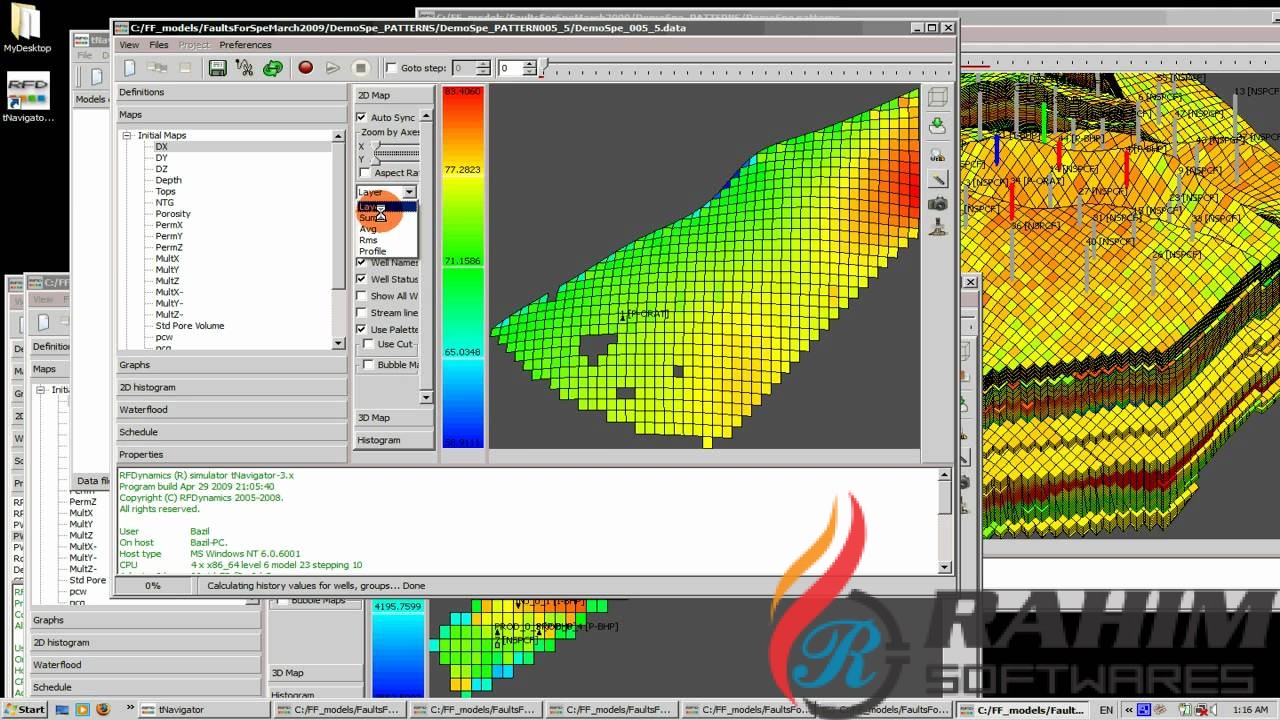1280x720 pixels.
Task: Expand the Waterflood section
Action: pyautogui.click(x=232, y=410)
